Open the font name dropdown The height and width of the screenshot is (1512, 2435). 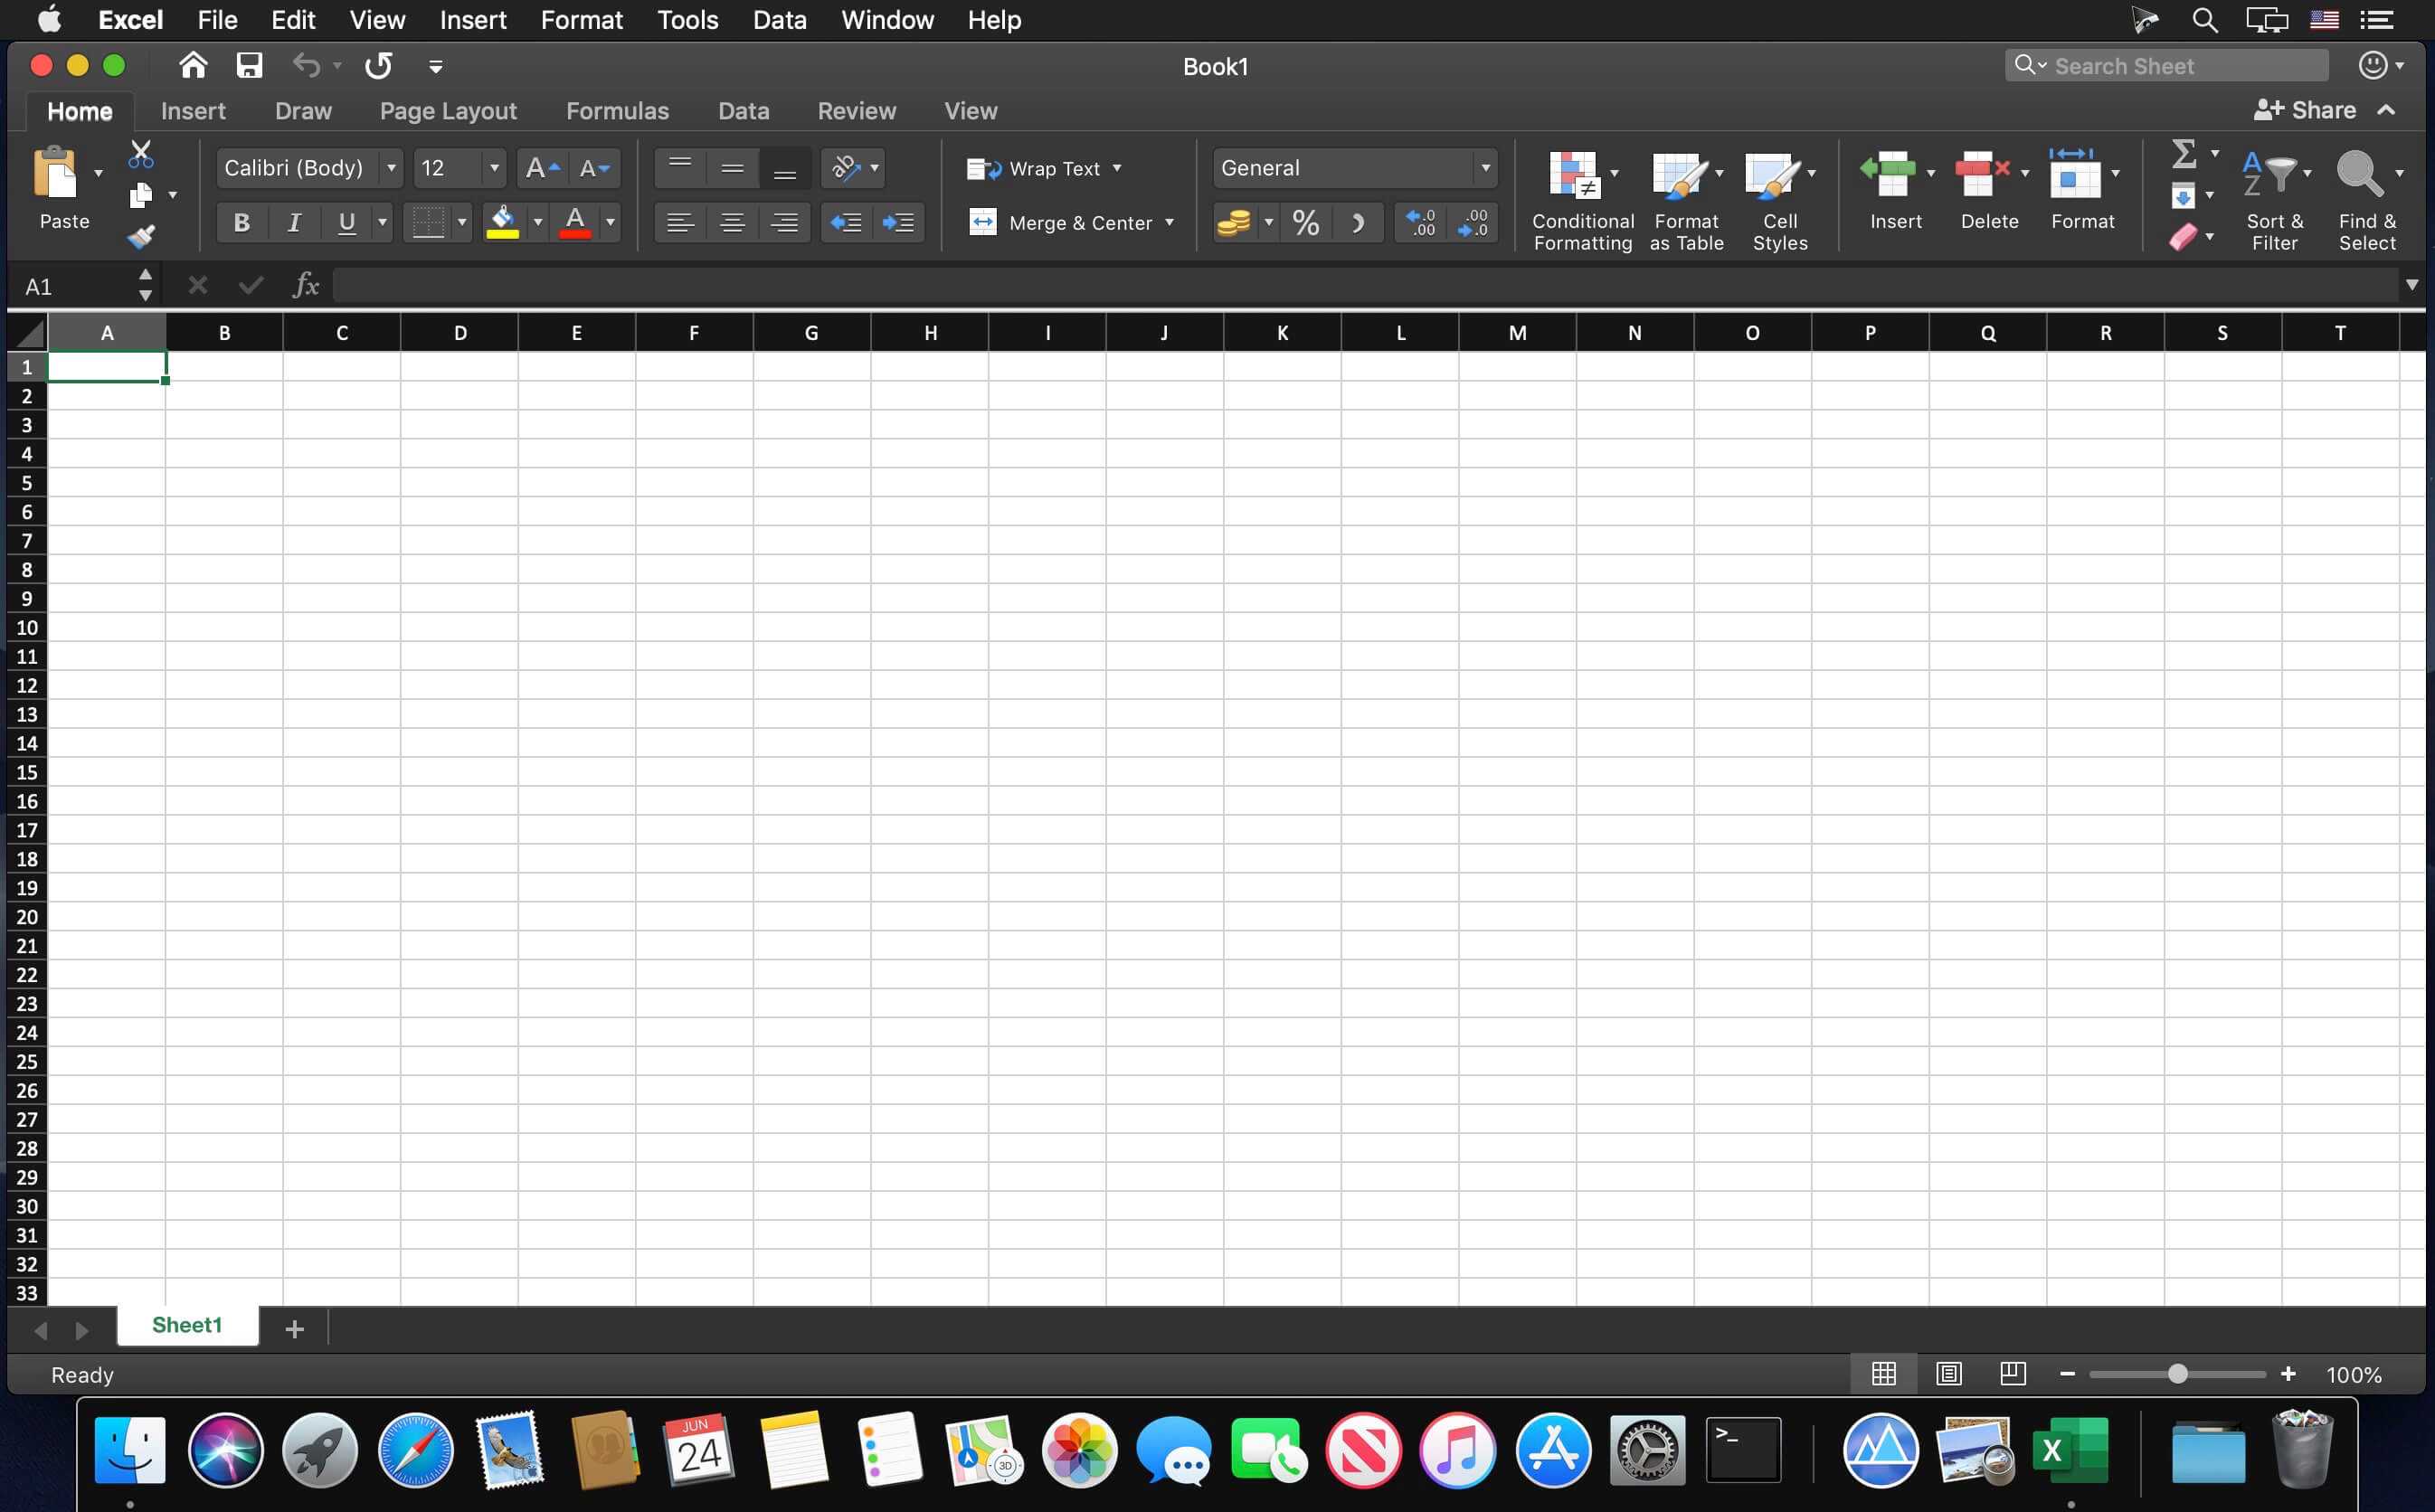[x=388, y=167]
